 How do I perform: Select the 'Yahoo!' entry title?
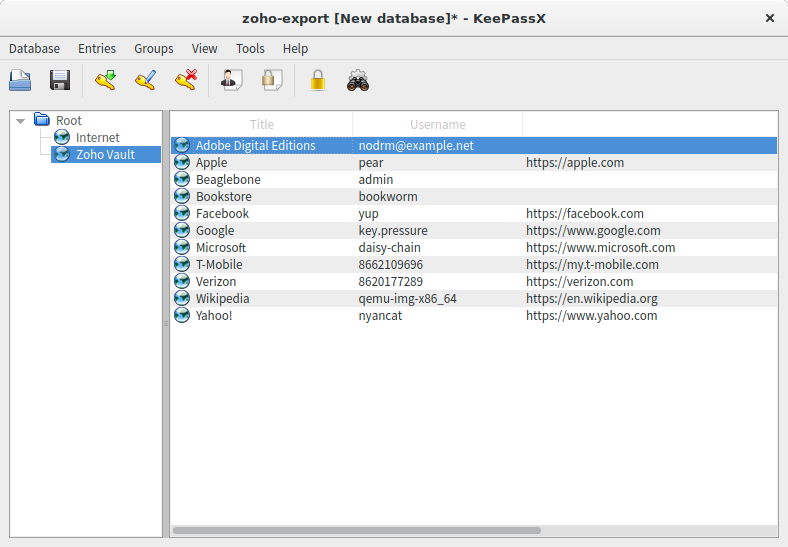pos(214,316)
